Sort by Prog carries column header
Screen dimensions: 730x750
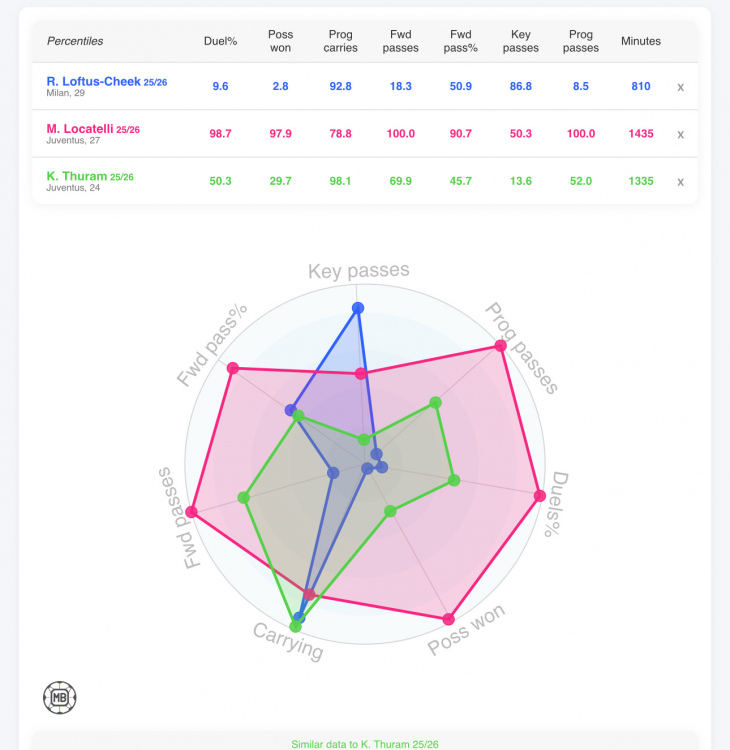coord(341,41)
